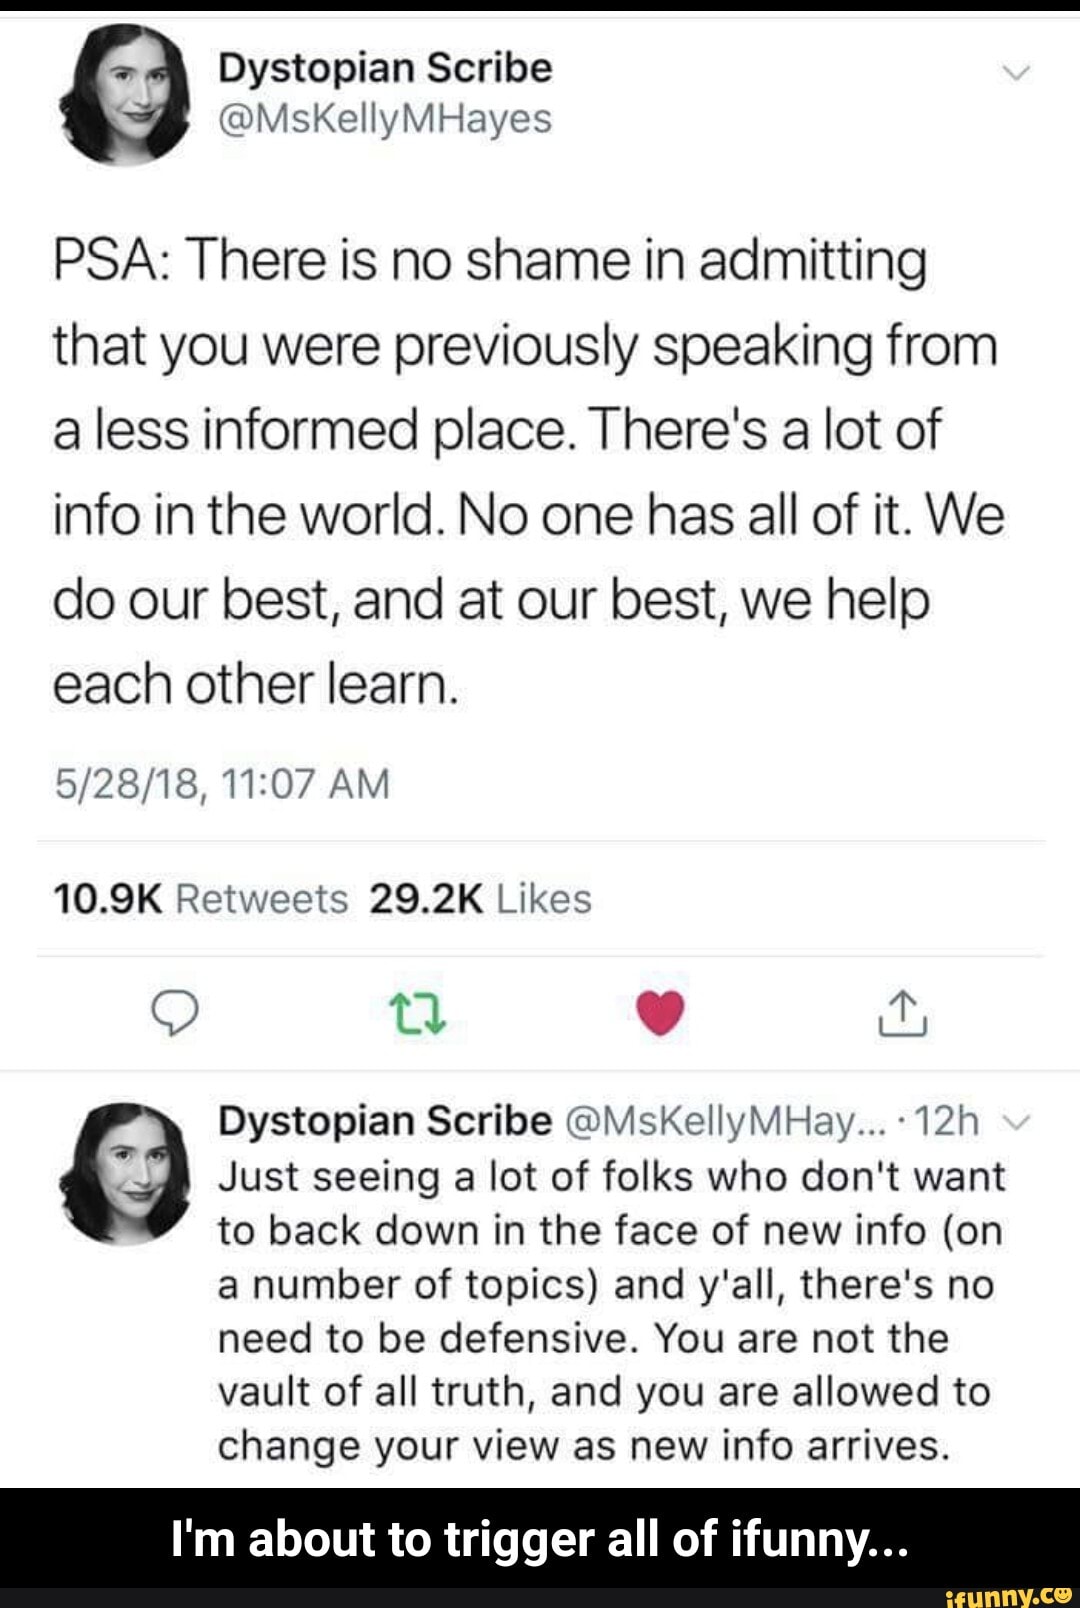
Task: Open the ifunny.co watermark logo
Action: point(1009,1596)
